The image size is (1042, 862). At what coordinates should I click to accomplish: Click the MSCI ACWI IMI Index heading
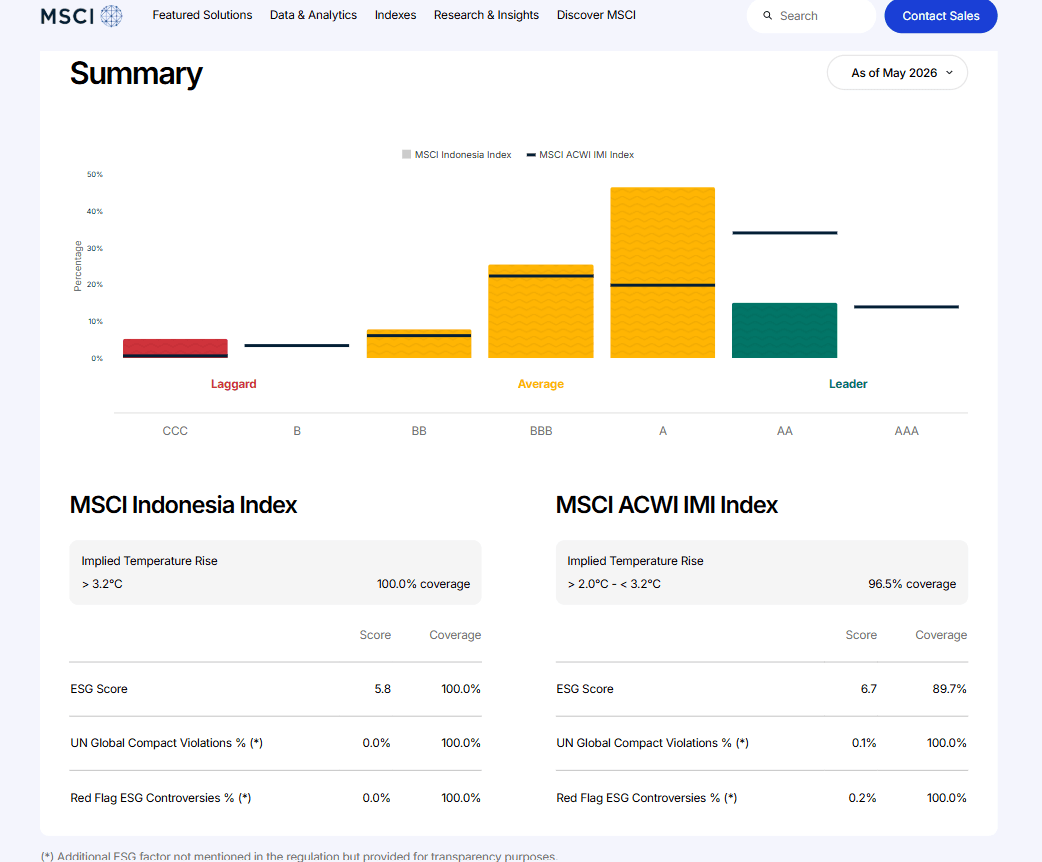pyautogui.click(x=667, y=504)
